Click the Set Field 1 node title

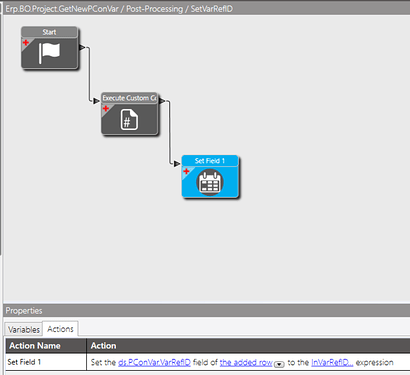[x=210, y=161]
